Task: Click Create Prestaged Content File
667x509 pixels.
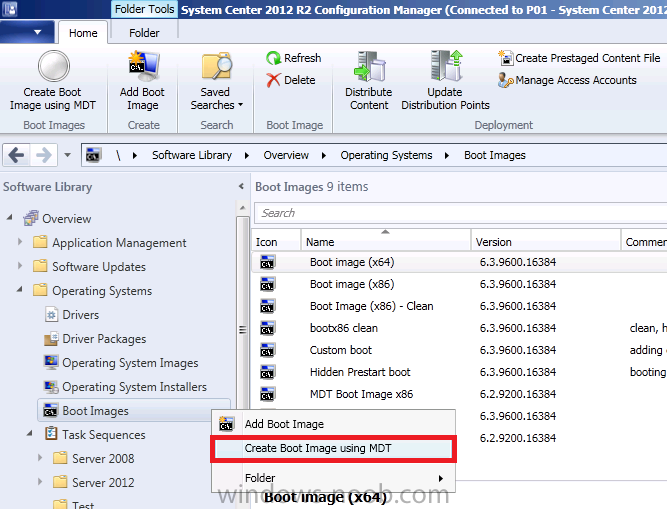Action: click(x=579, y=58)
